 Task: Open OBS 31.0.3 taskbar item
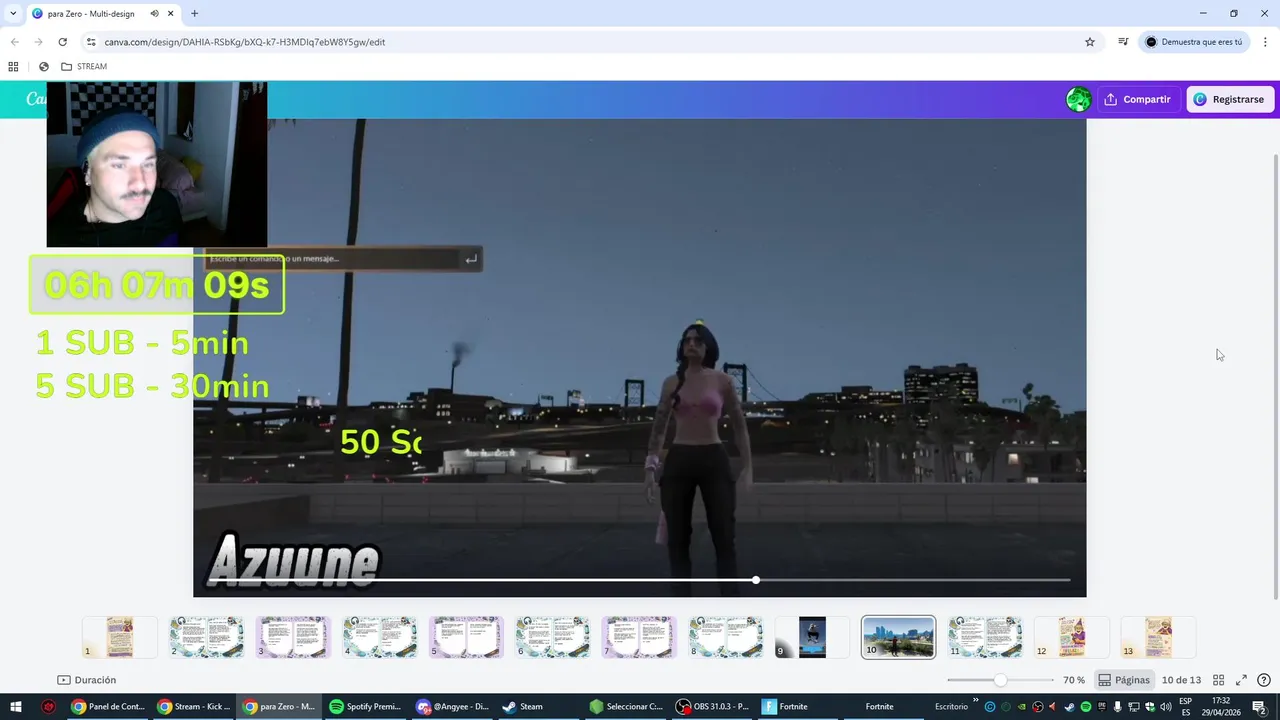(x=712, y=707)
